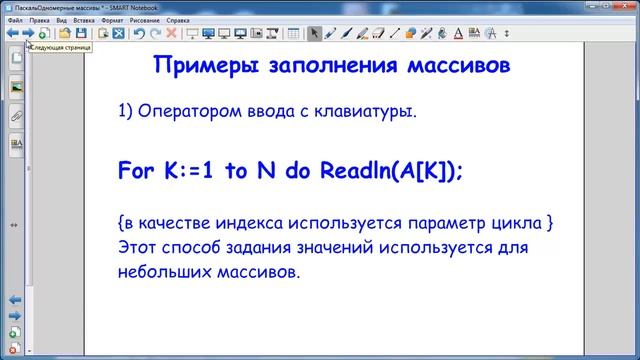Delete the selection with the red X icon

click(x=171, y=33)
